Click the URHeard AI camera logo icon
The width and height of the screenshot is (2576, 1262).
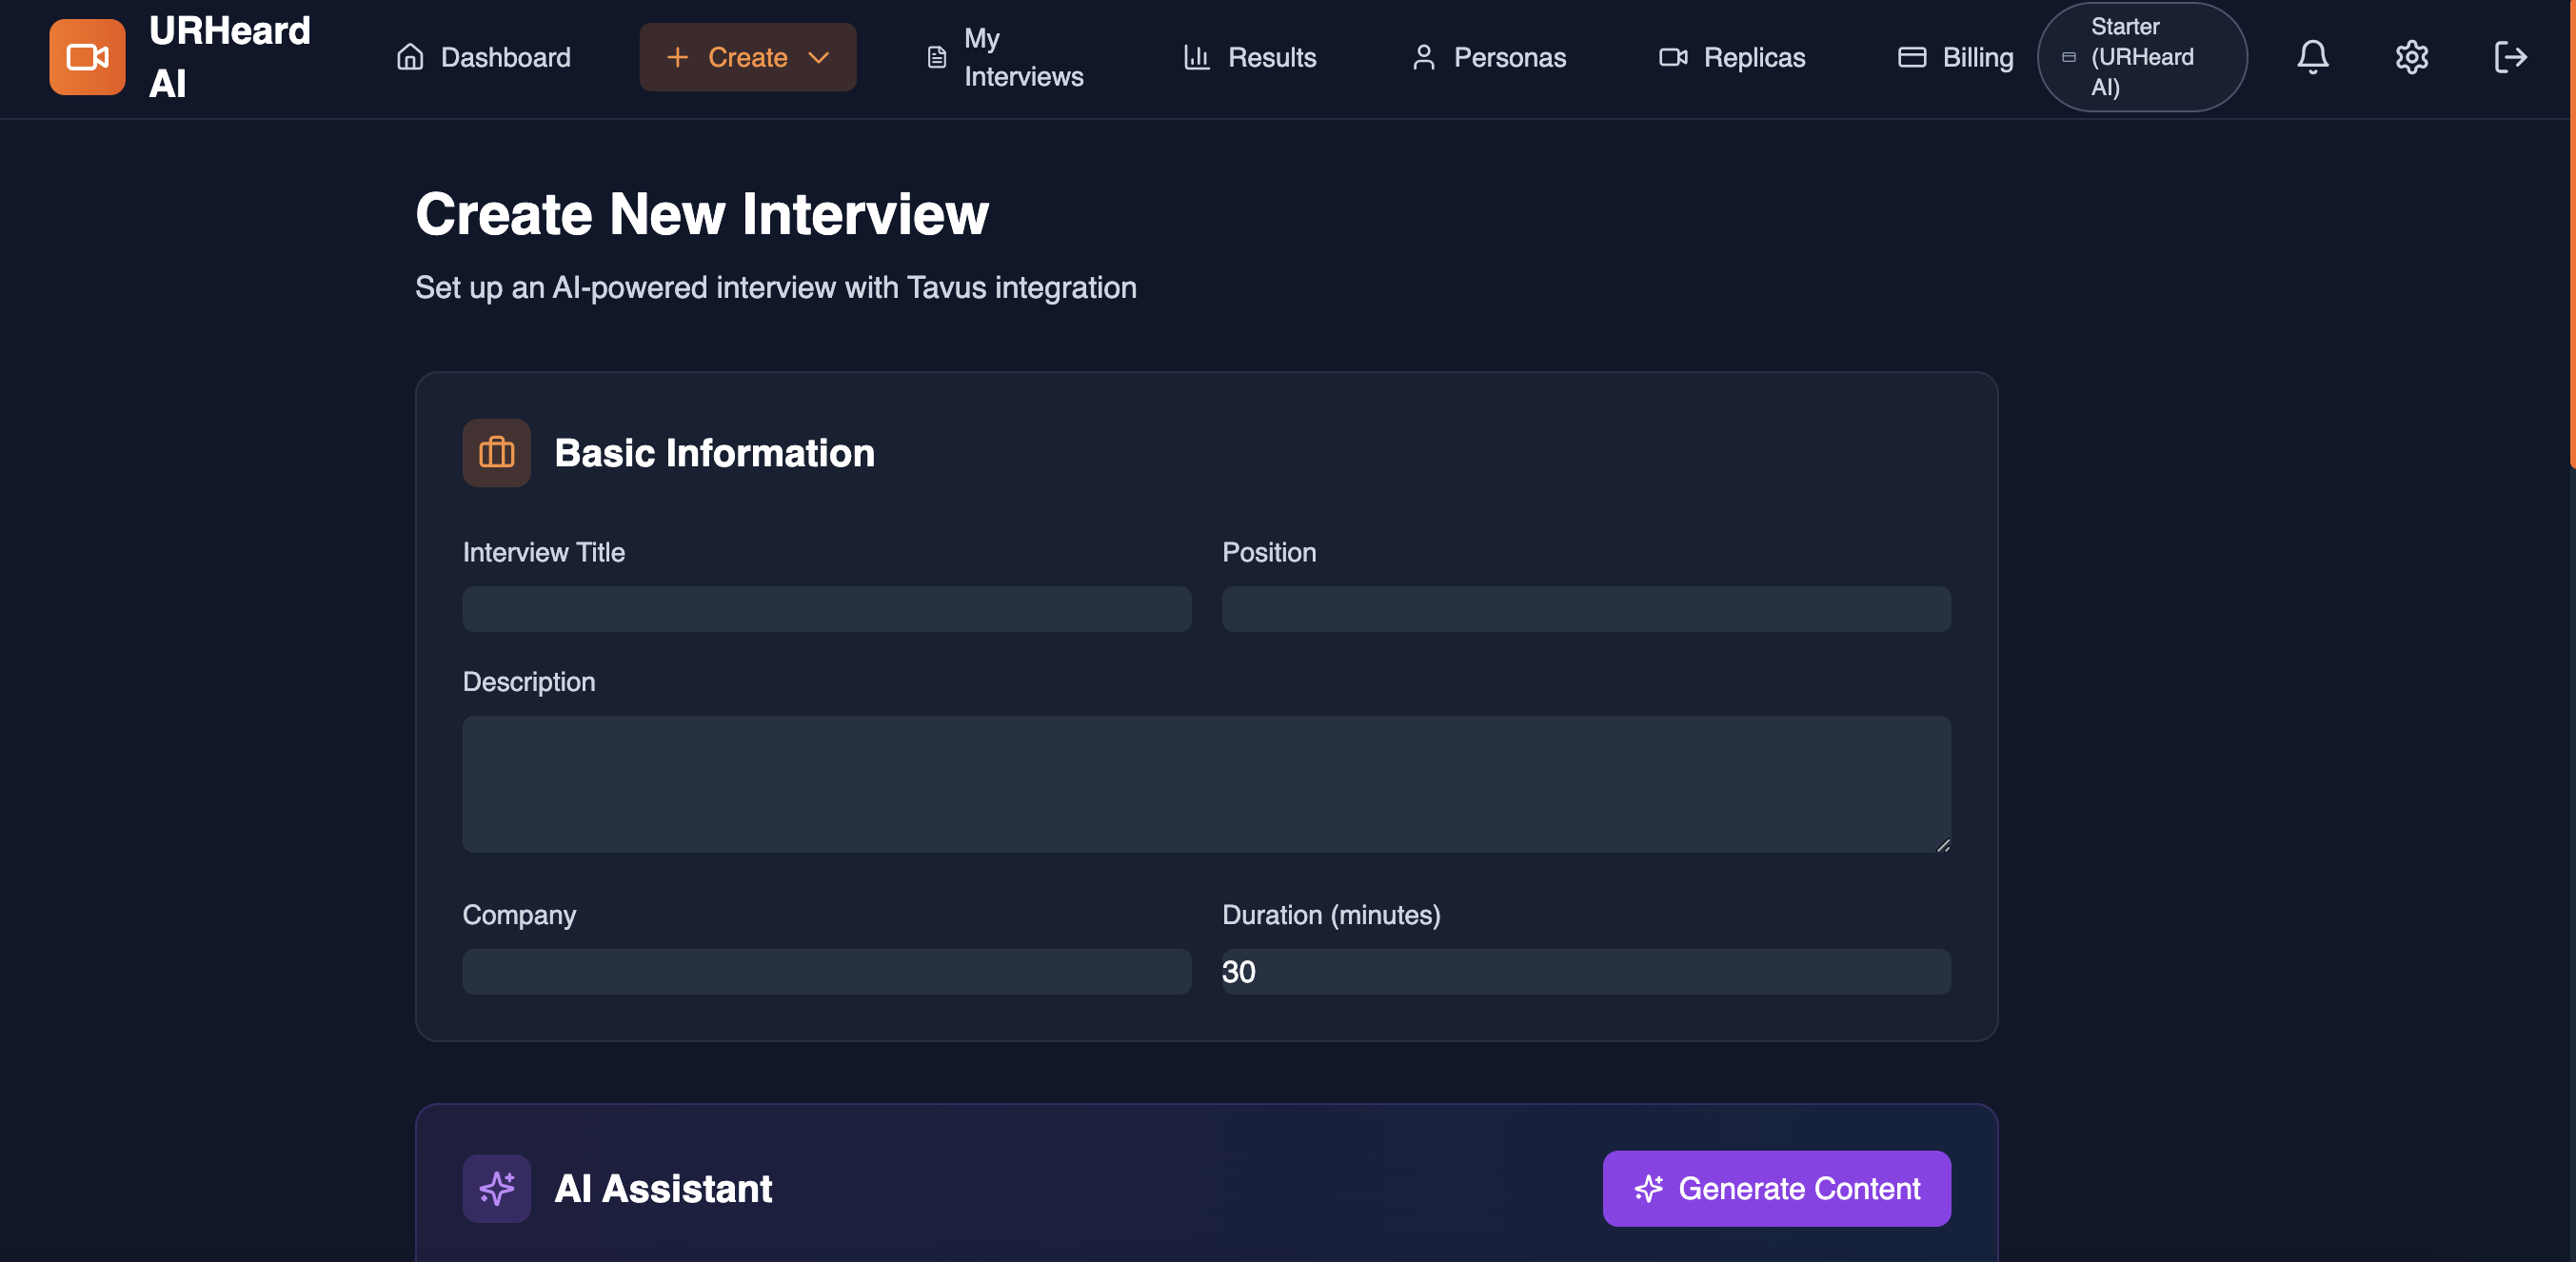click(87, 57)
